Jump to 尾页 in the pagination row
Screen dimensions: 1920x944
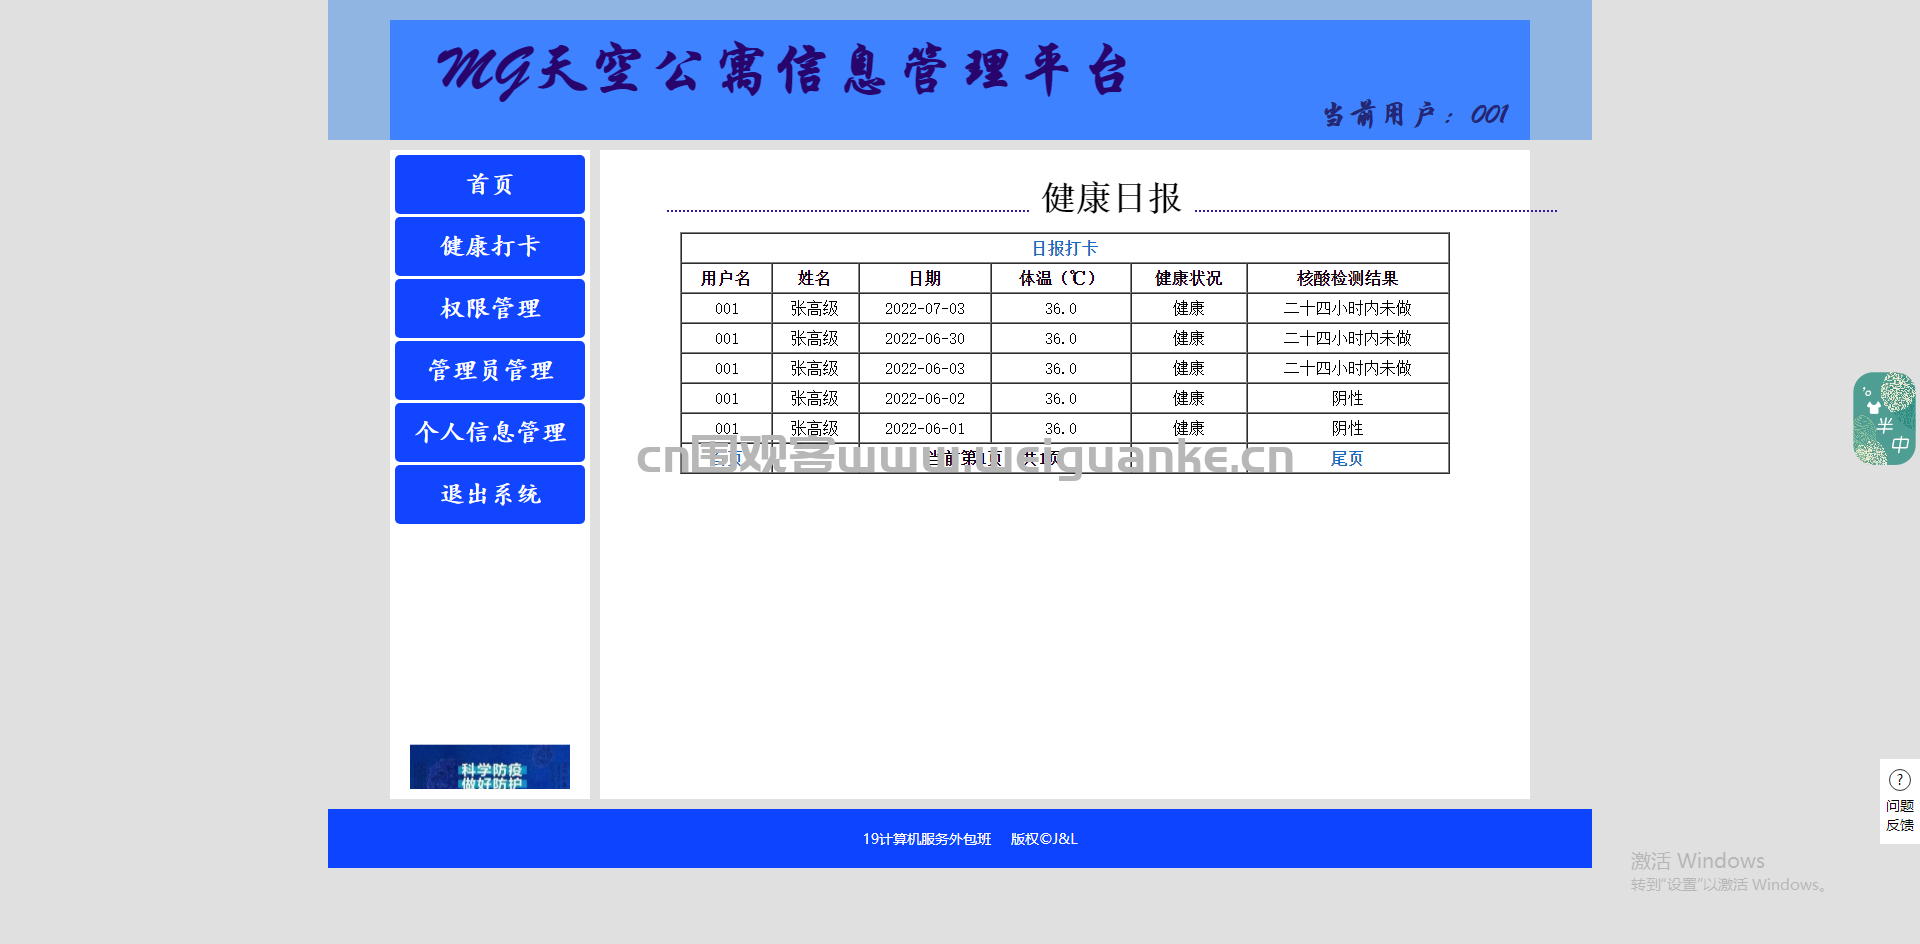(1347, 458)
